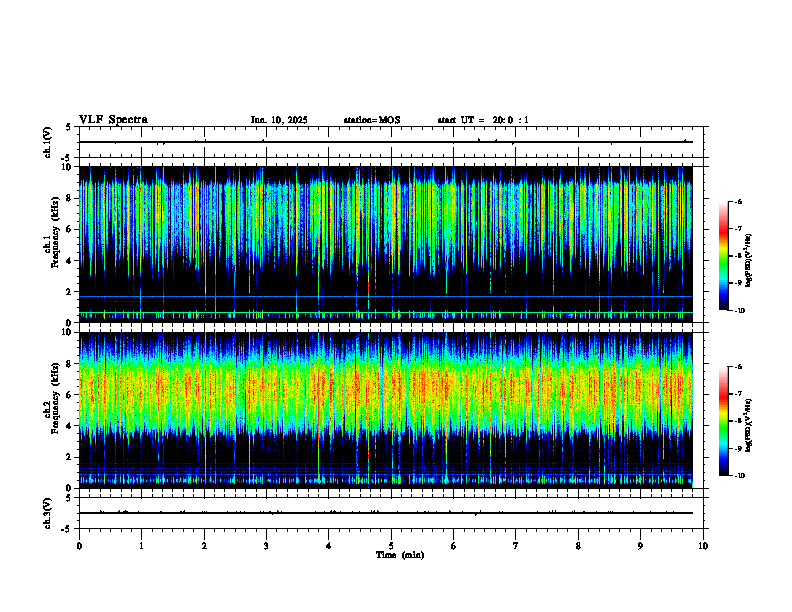Screen dimensions: 792x612
Task: Click the time axis tick label "1"
Action: (x=141, y=546)
